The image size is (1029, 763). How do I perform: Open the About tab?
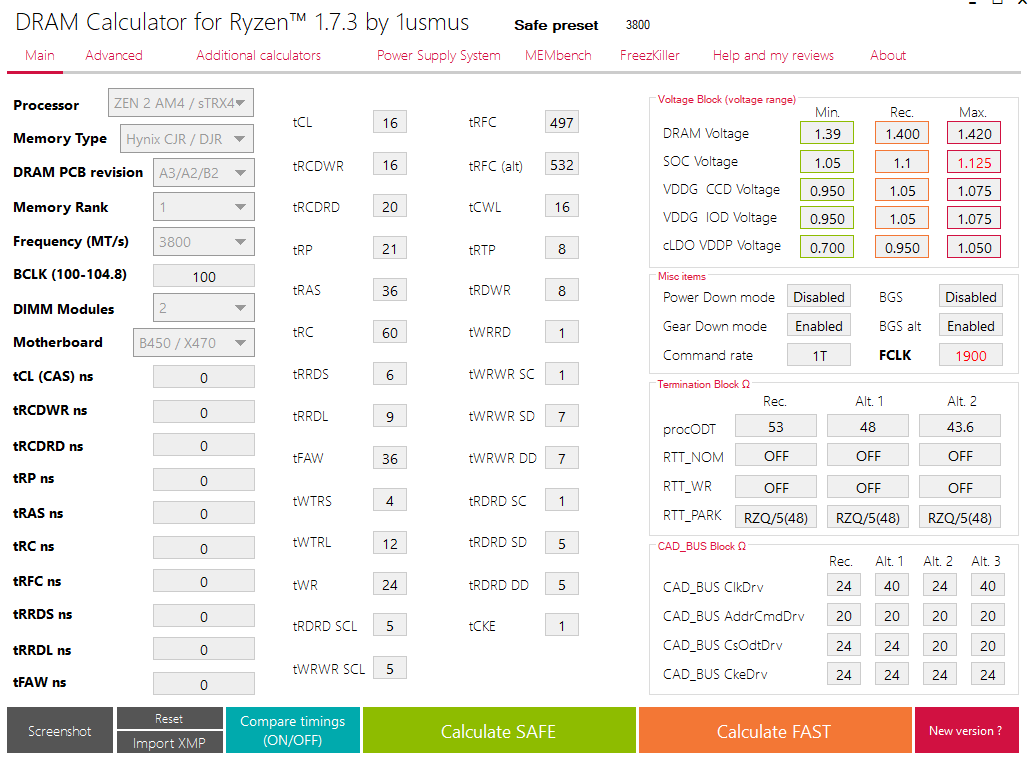click(888, 56)
